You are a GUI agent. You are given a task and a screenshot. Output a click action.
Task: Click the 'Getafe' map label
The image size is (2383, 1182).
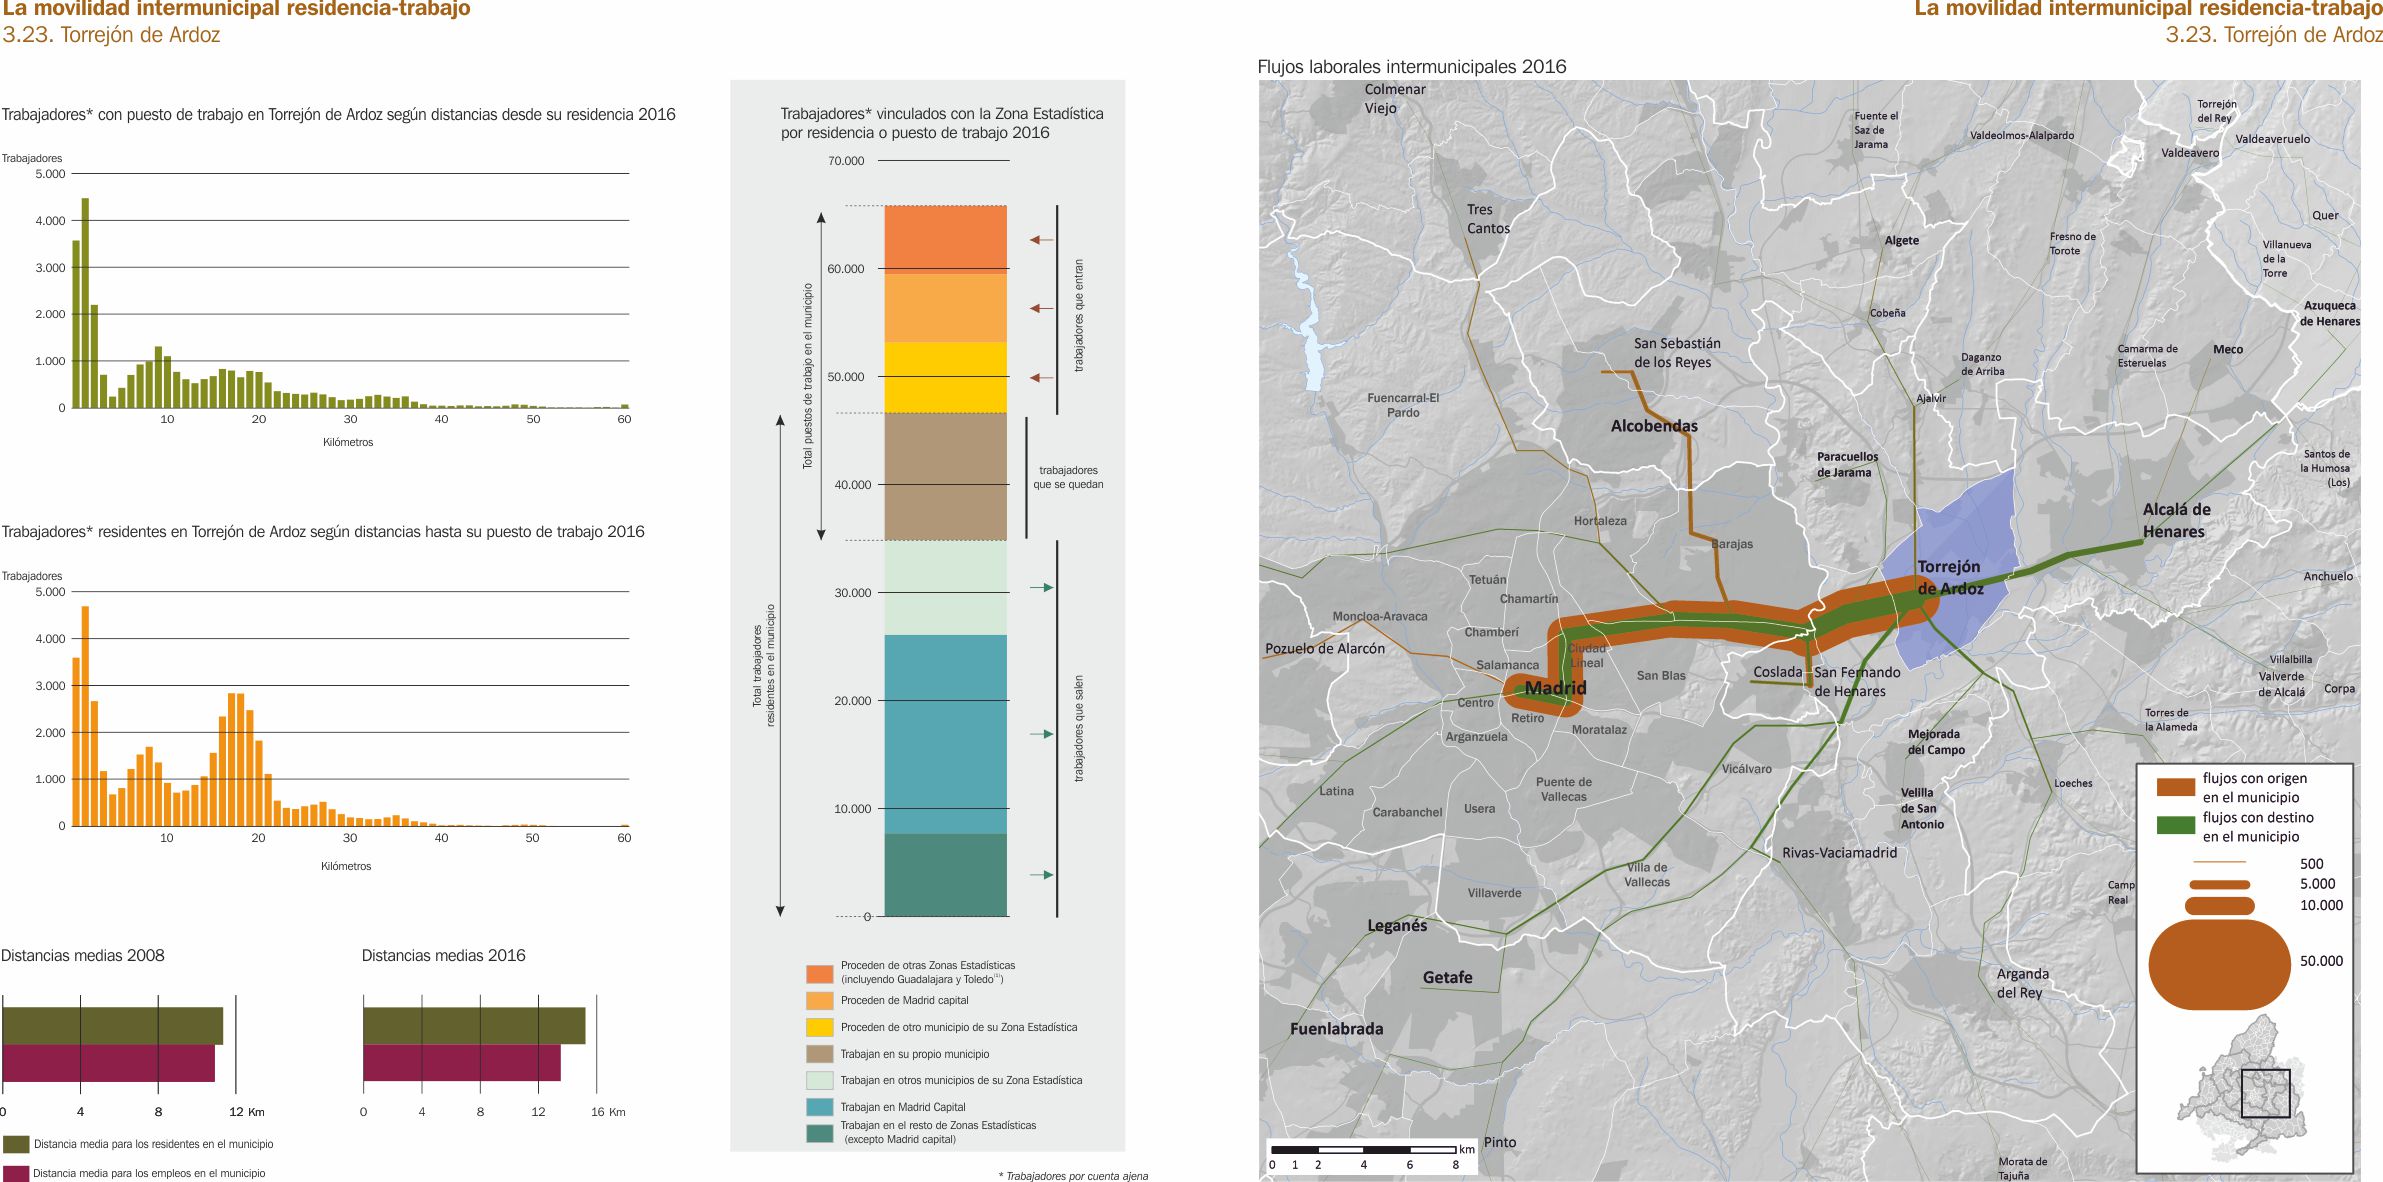pyautogui.click(x=1447, y=977)
